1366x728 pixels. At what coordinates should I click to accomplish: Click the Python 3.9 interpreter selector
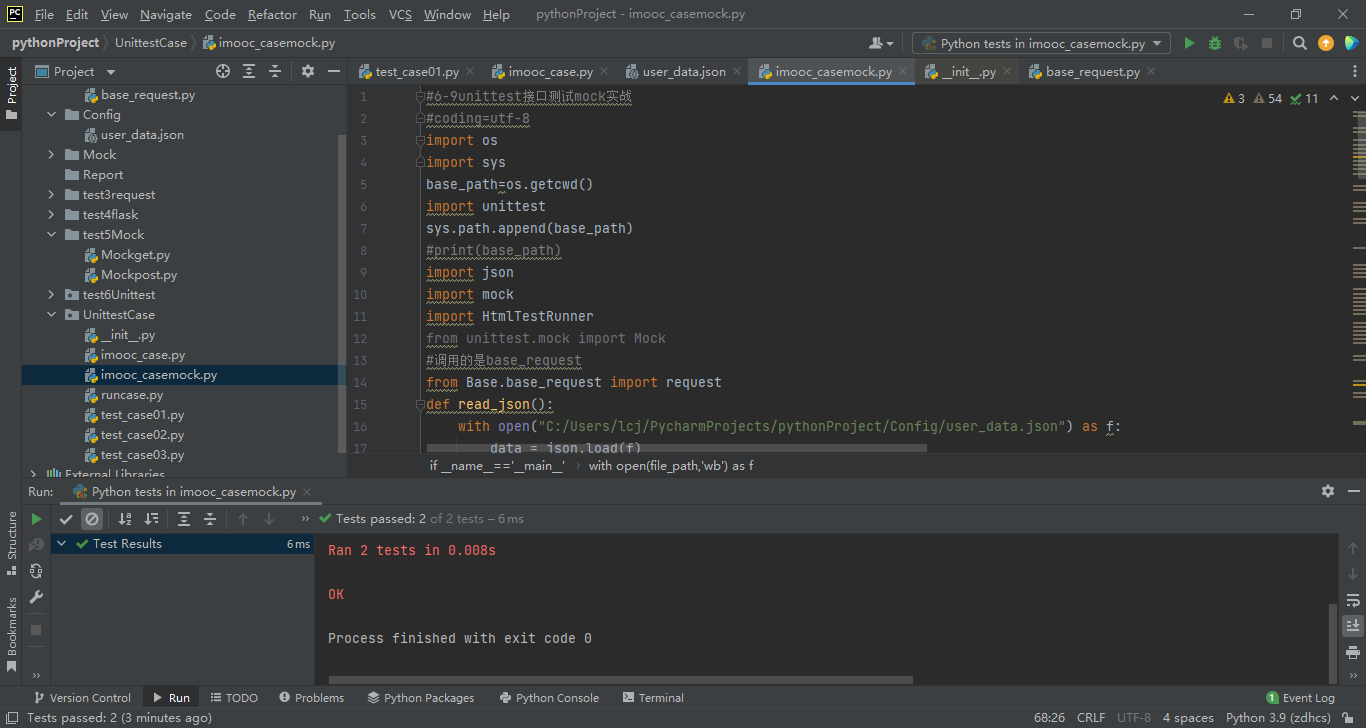[x=1278, y=718]
